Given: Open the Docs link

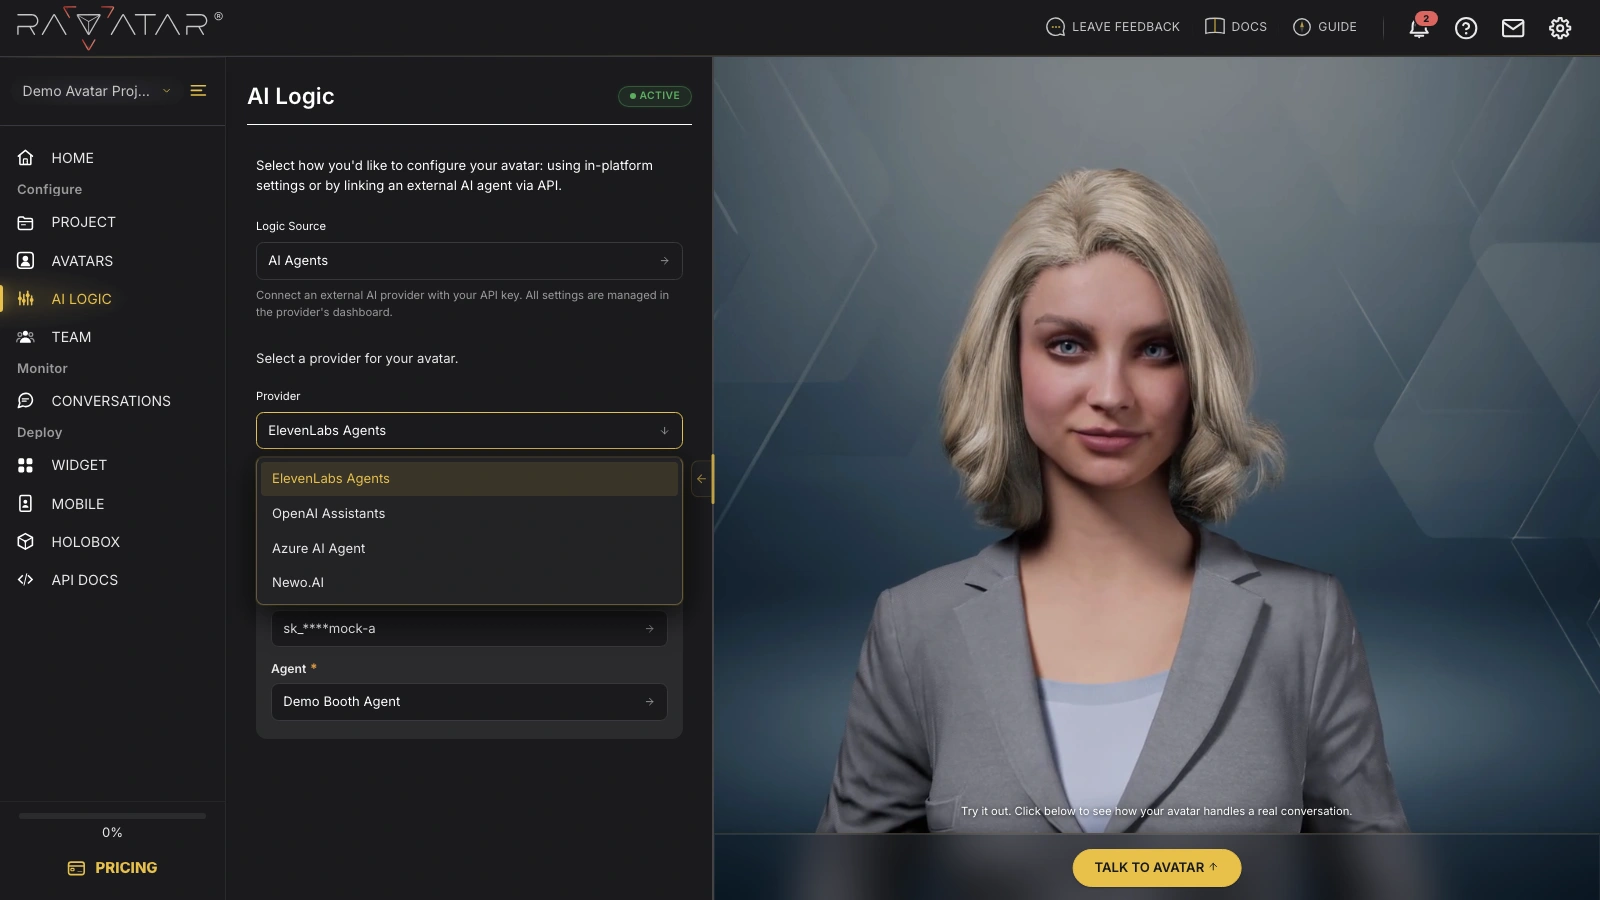Looking at the screenshot, I should pos(1236,27).
